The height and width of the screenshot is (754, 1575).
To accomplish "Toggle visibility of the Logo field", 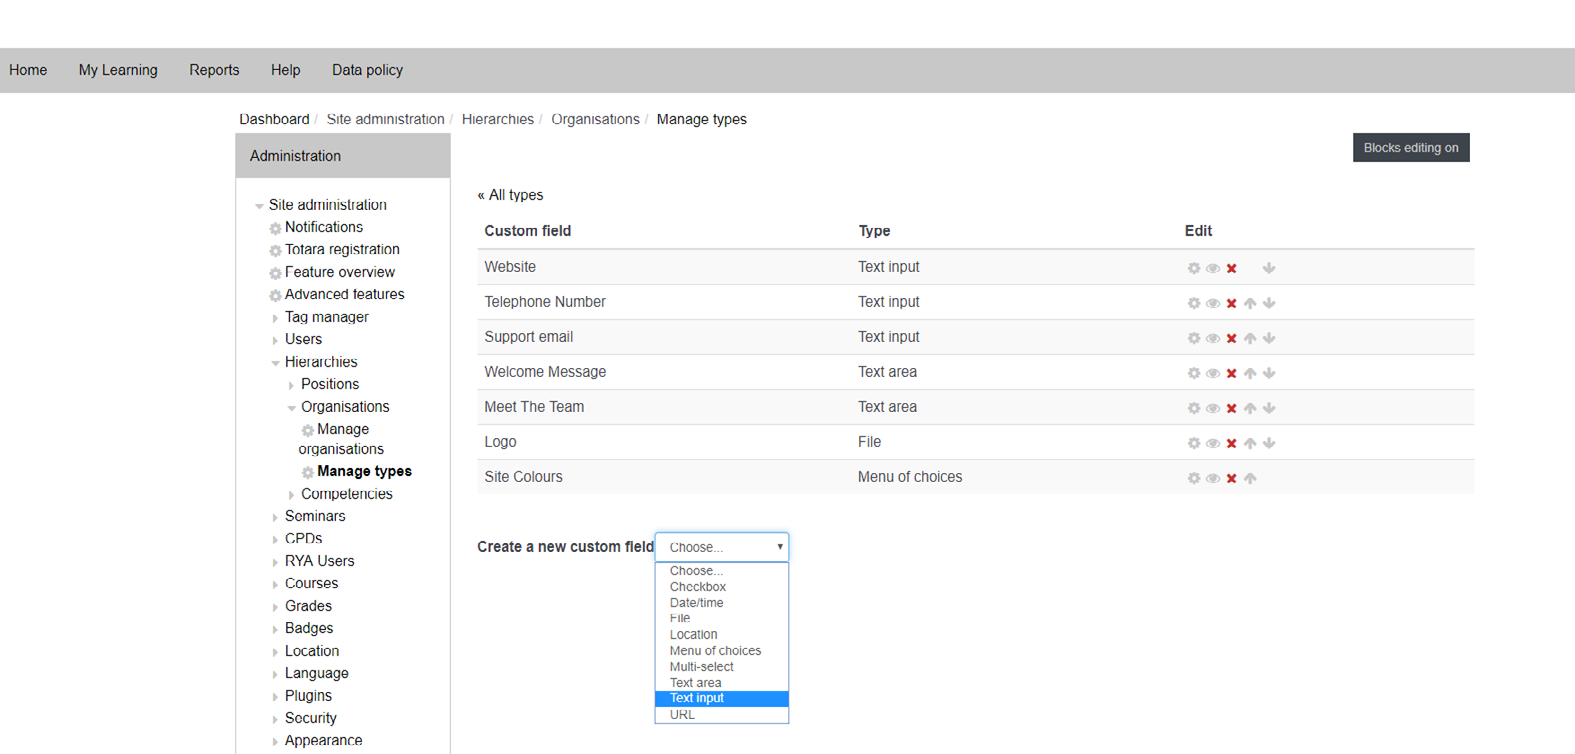I will point(1212,443).
